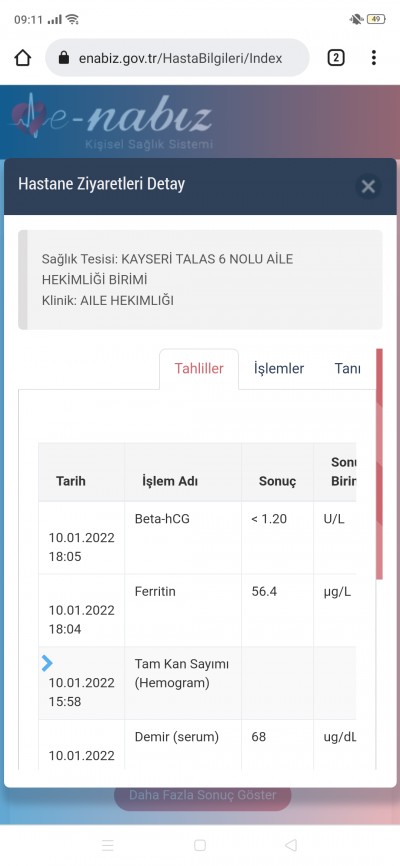Close the Hastane Ziyaretleri Detay dialog
Screen dimensions: 400x866
pos(368,187)
